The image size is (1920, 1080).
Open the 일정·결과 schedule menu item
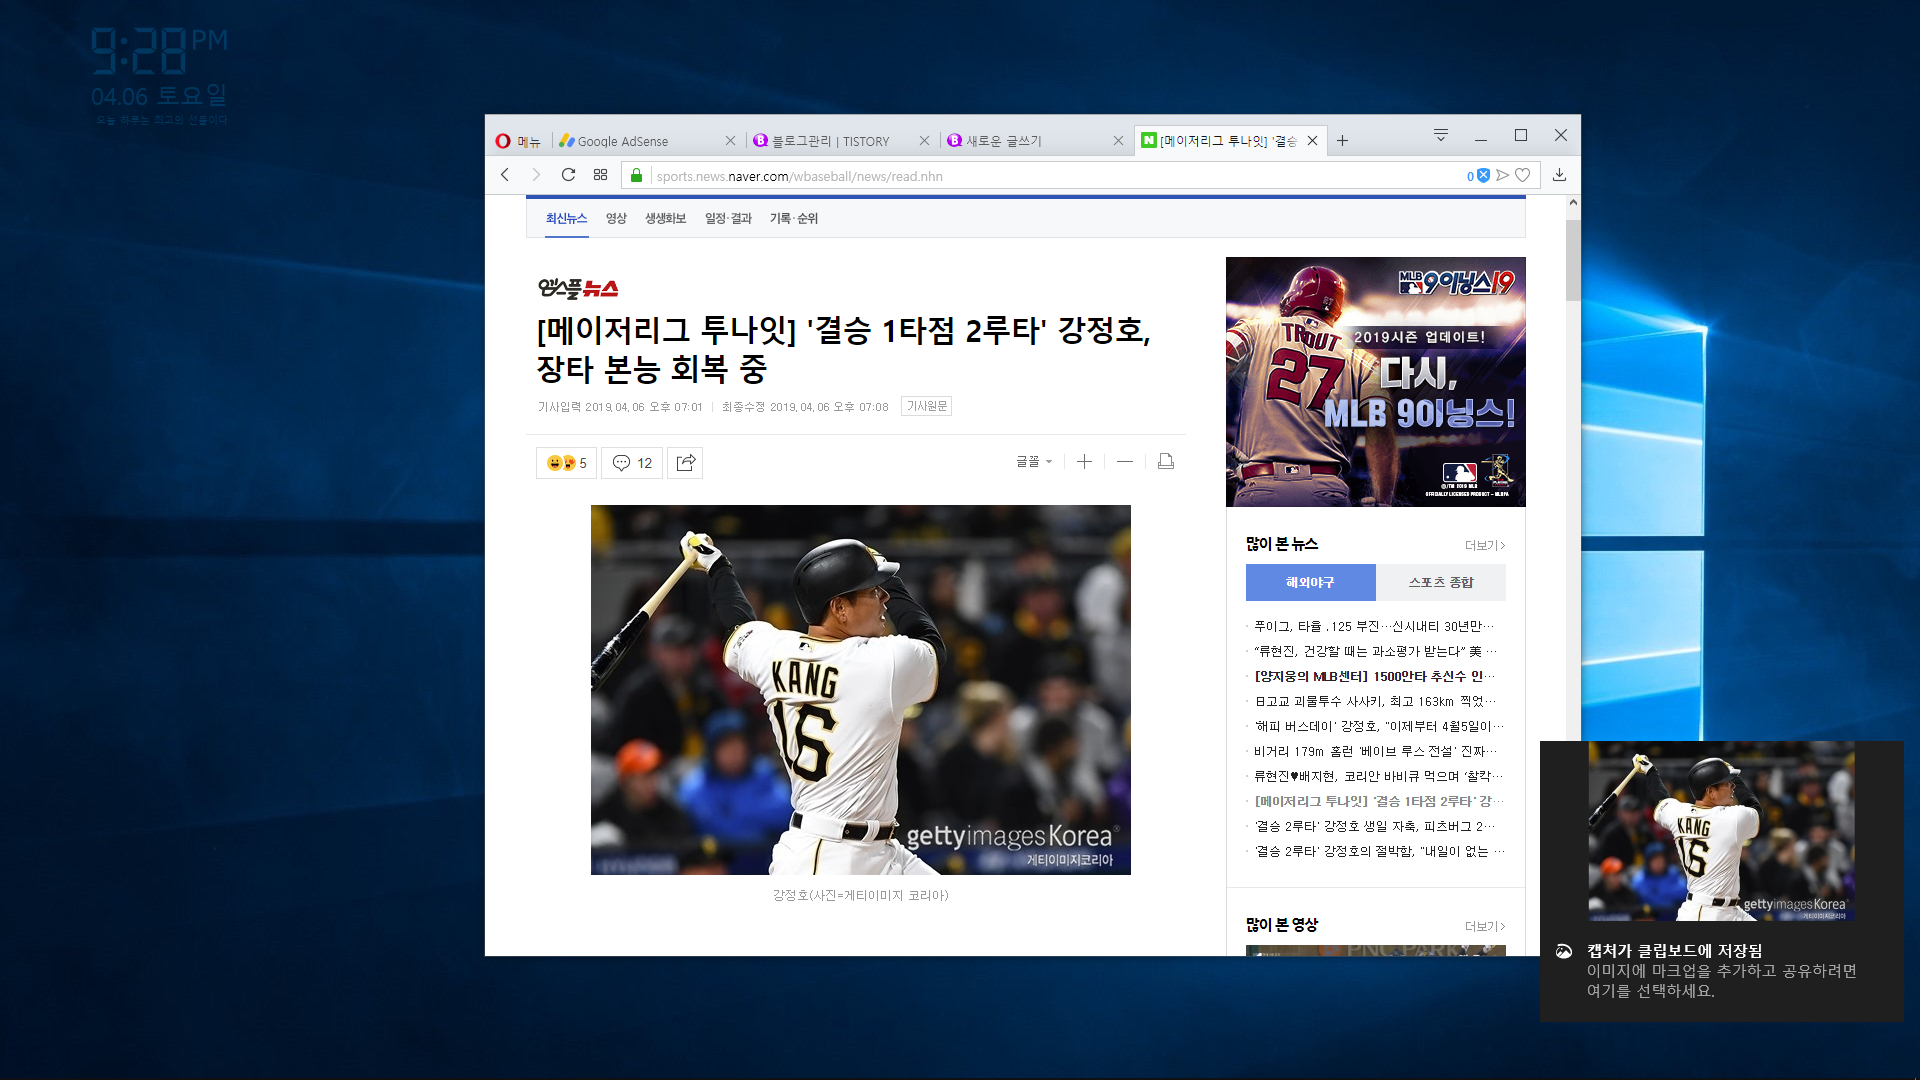728,218
